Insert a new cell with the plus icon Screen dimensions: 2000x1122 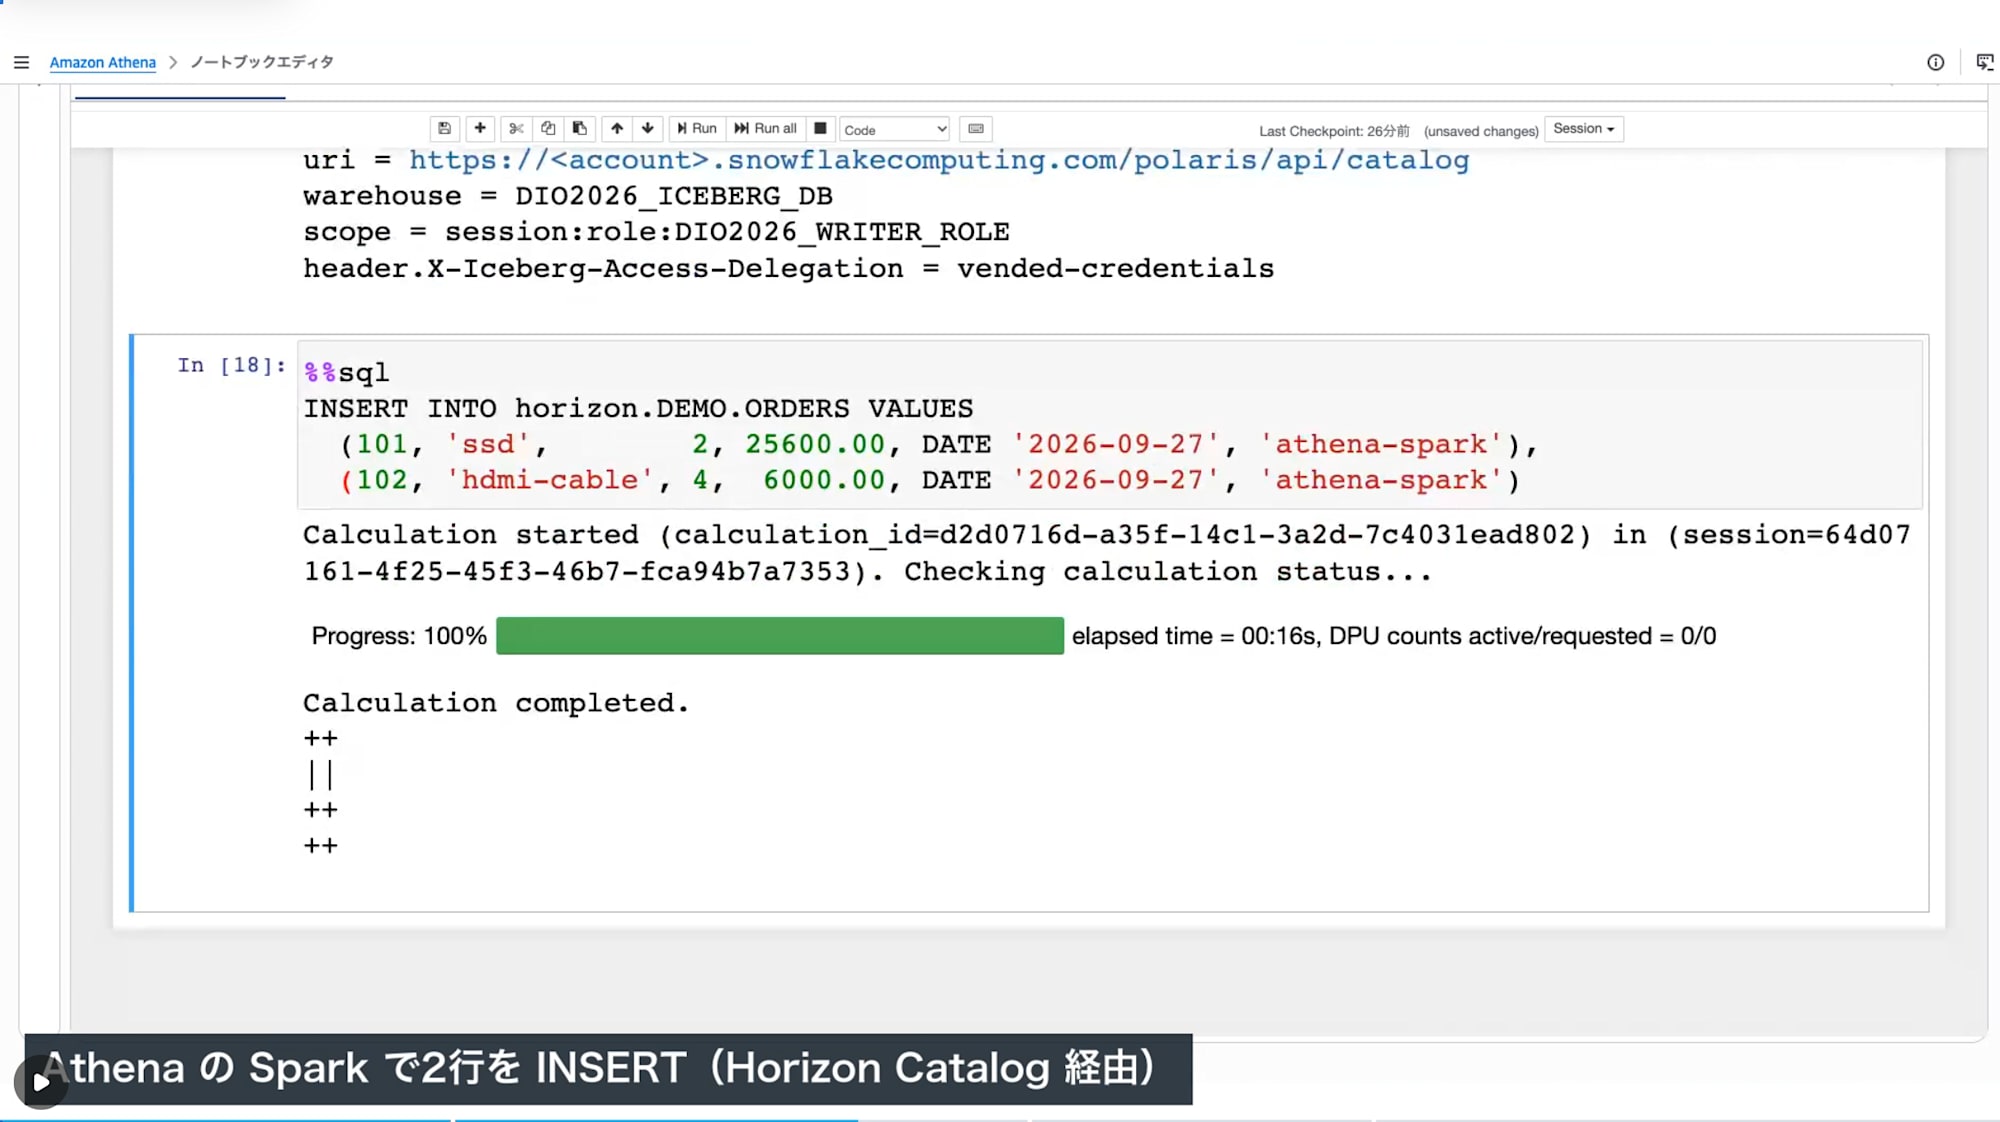(480, 128)
